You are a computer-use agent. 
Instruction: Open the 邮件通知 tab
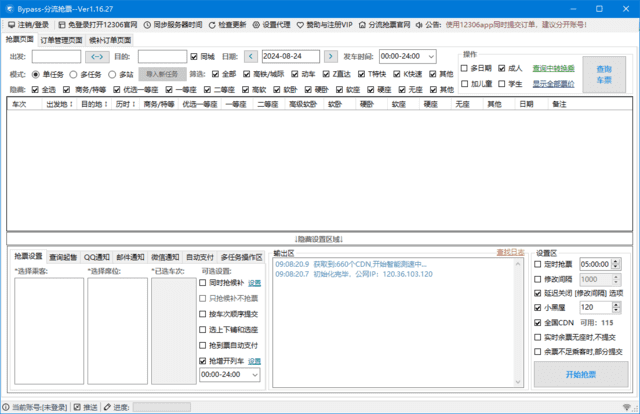coord(129,257)
